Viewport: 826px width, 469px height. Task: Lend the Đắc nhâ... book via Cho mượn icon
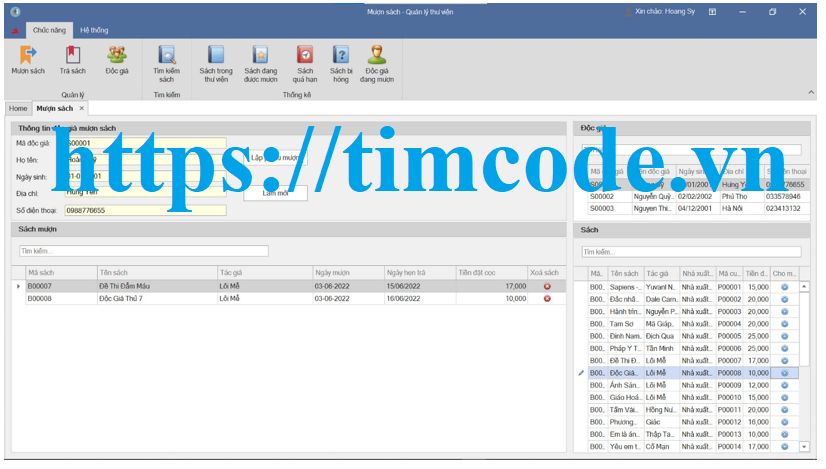coord(784,299)
